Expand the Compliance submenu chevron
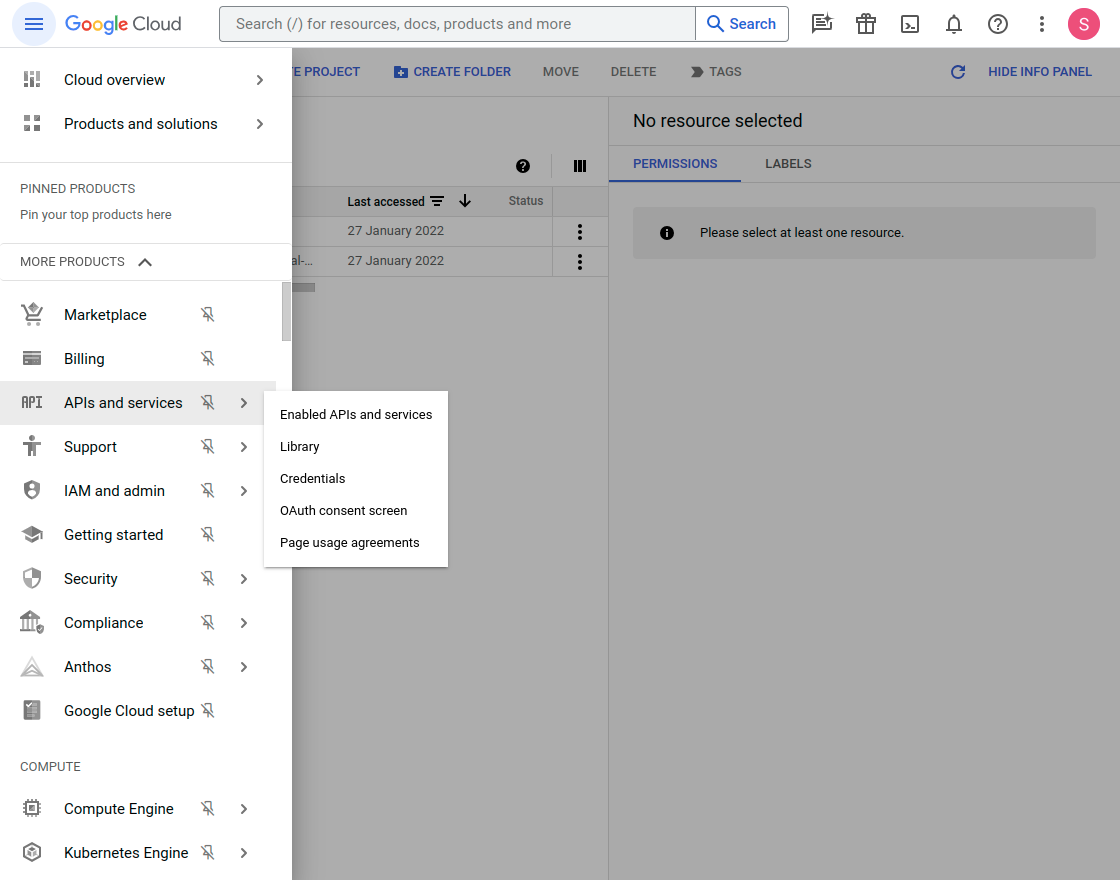 244,623
